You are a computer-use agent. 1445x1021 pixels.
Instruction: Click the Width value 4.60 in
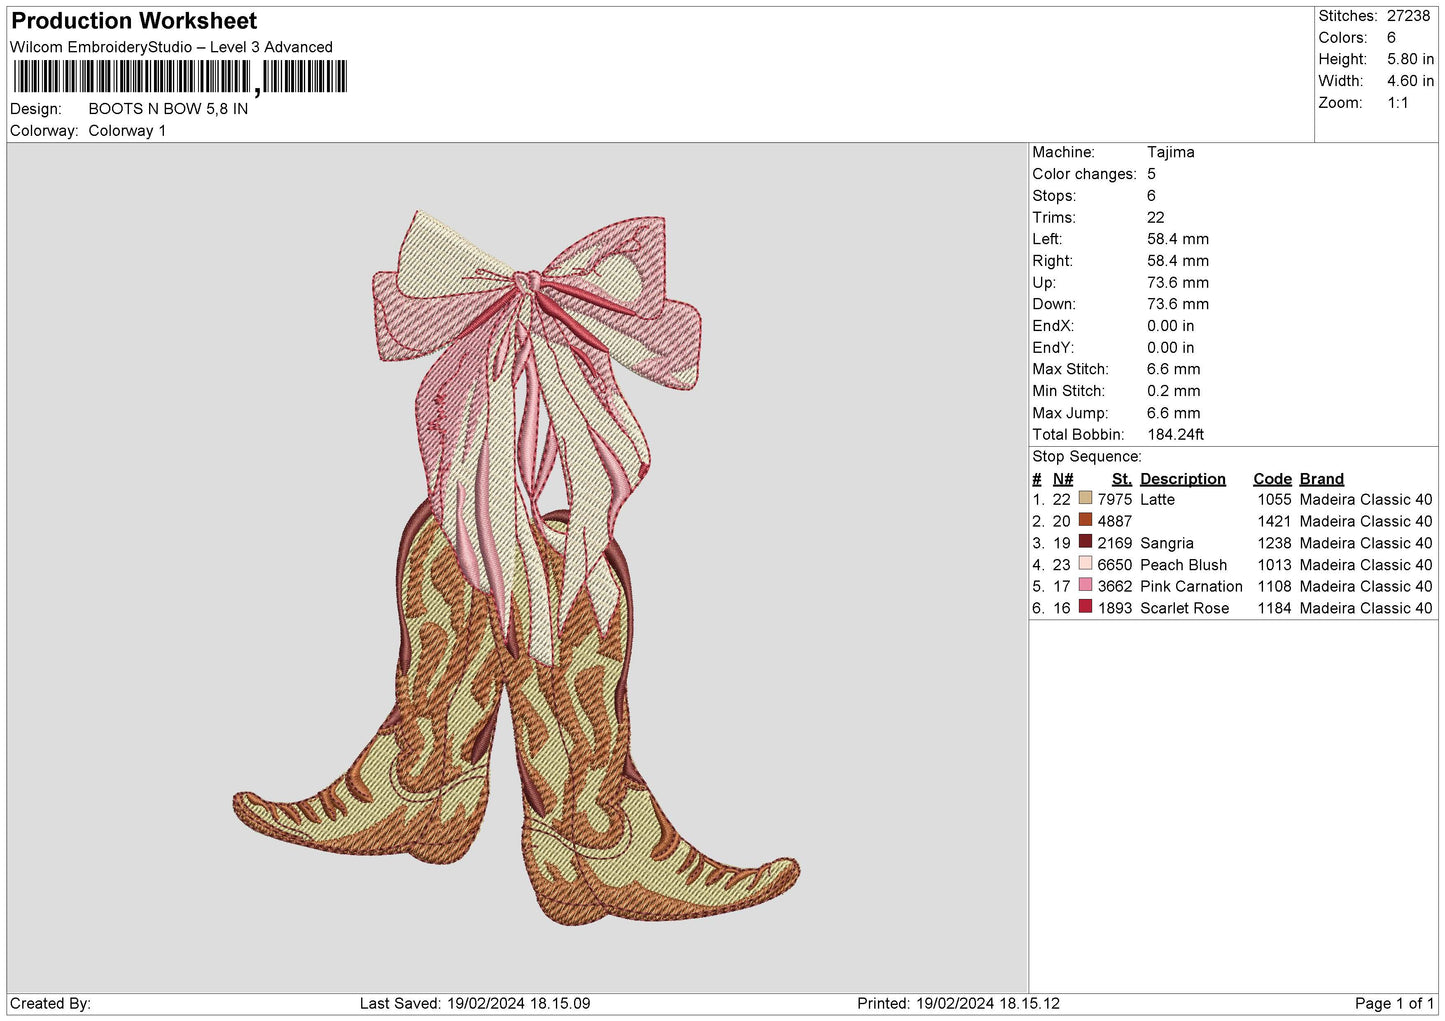point(1410,81)
